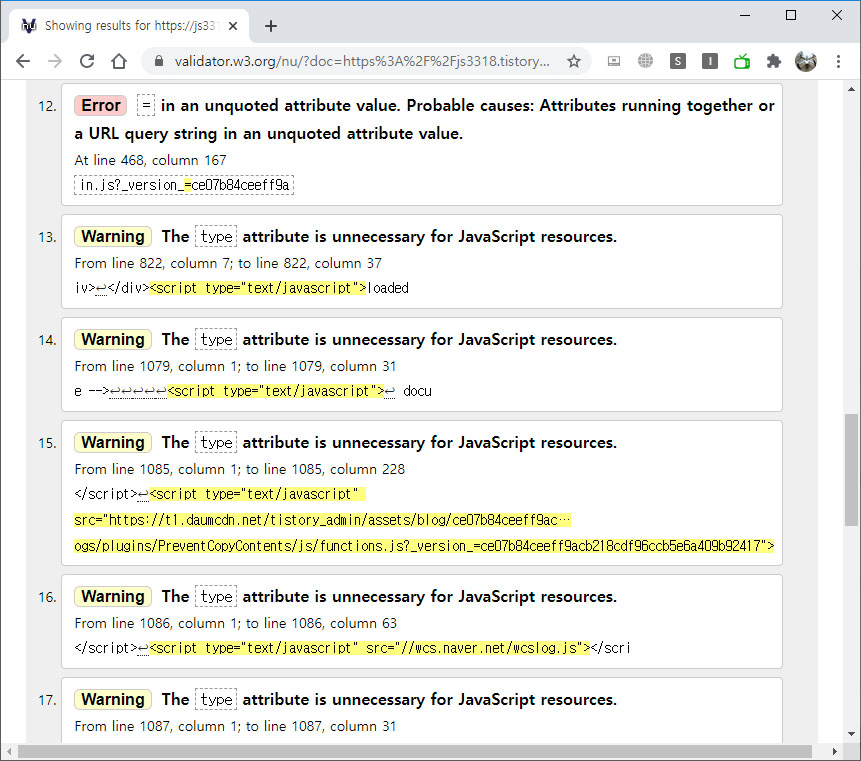Click the horizontal scrollbar thumb
Viewport: 861px width, 761px height.
point(415,751)
